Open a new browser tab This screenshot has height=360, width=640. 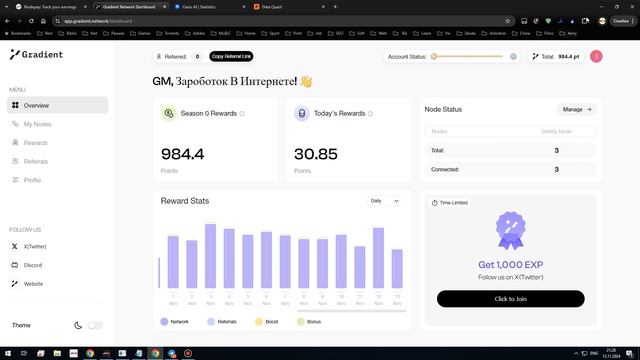[336, 7]
